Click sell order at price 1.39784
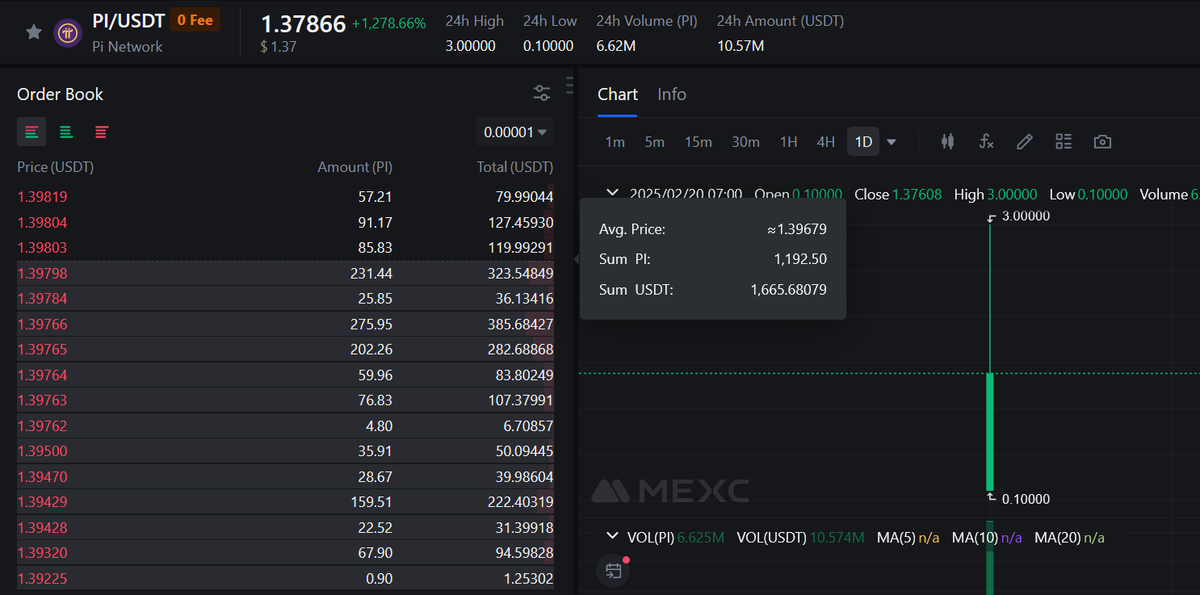Viewport: 1200px width, 595px height. coord(285,298)
